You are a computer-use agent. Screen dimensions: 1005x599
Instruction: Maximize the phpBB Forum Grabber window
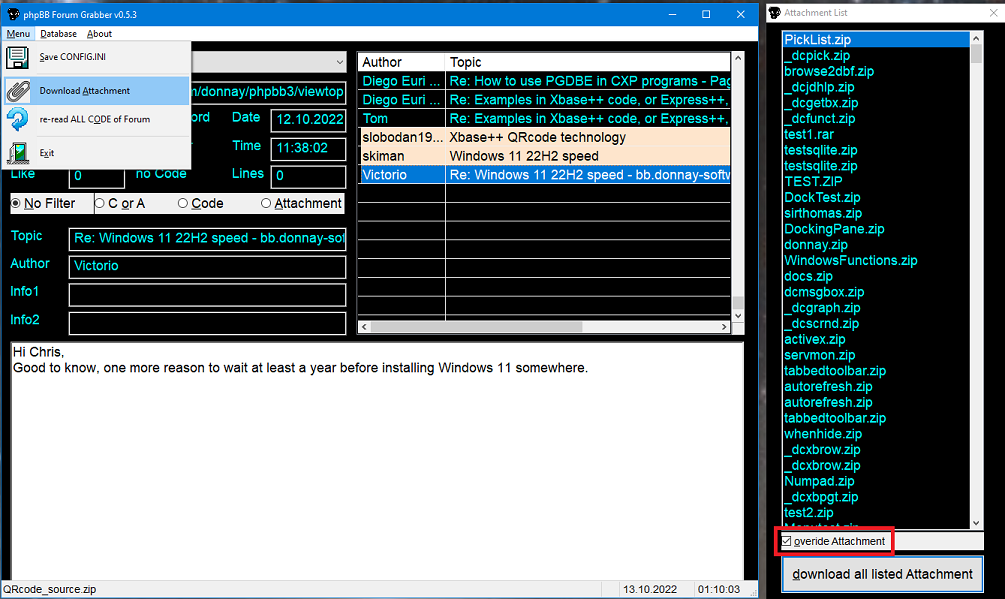[x=706, y=14]
